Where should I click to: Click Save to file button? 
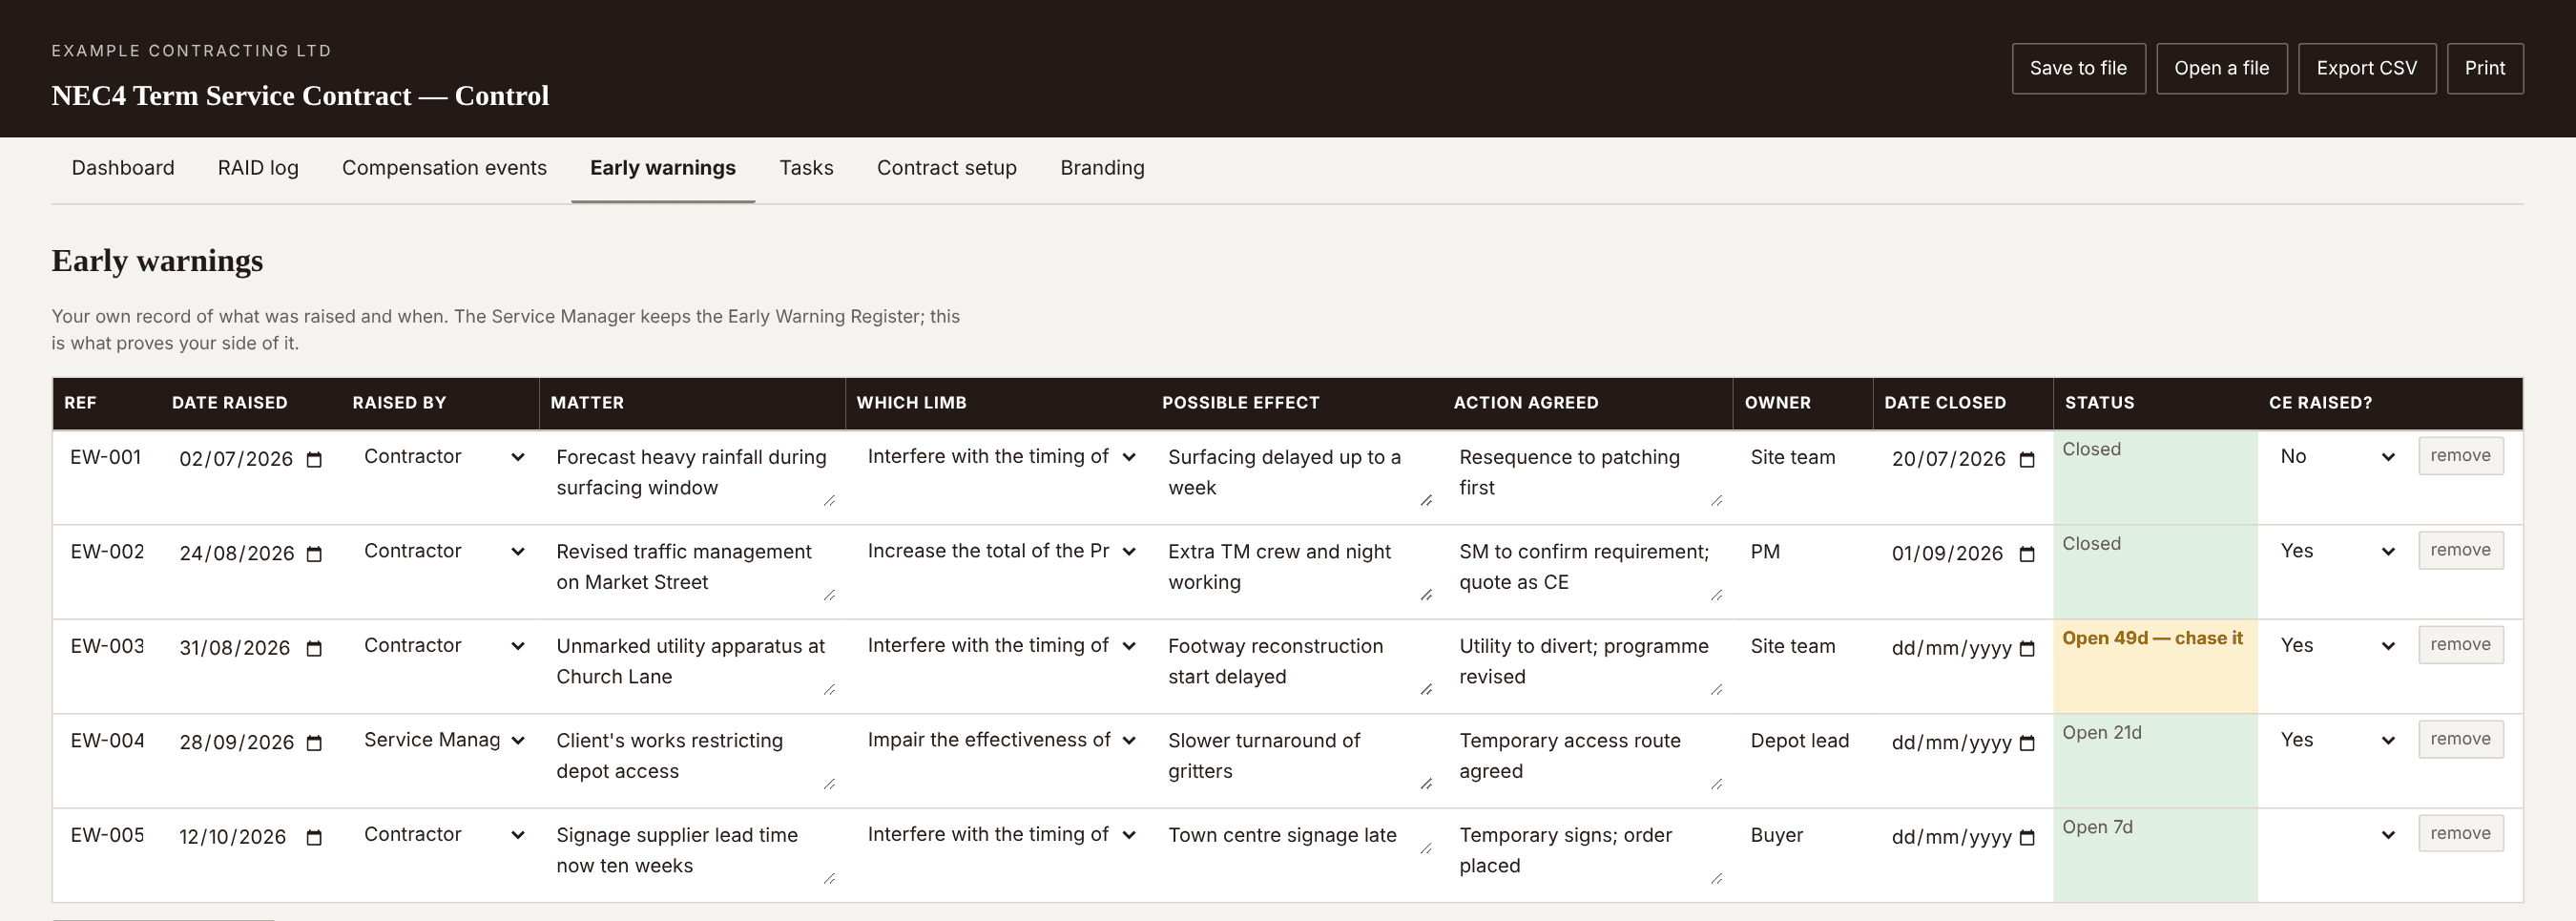click(2078, 68)
